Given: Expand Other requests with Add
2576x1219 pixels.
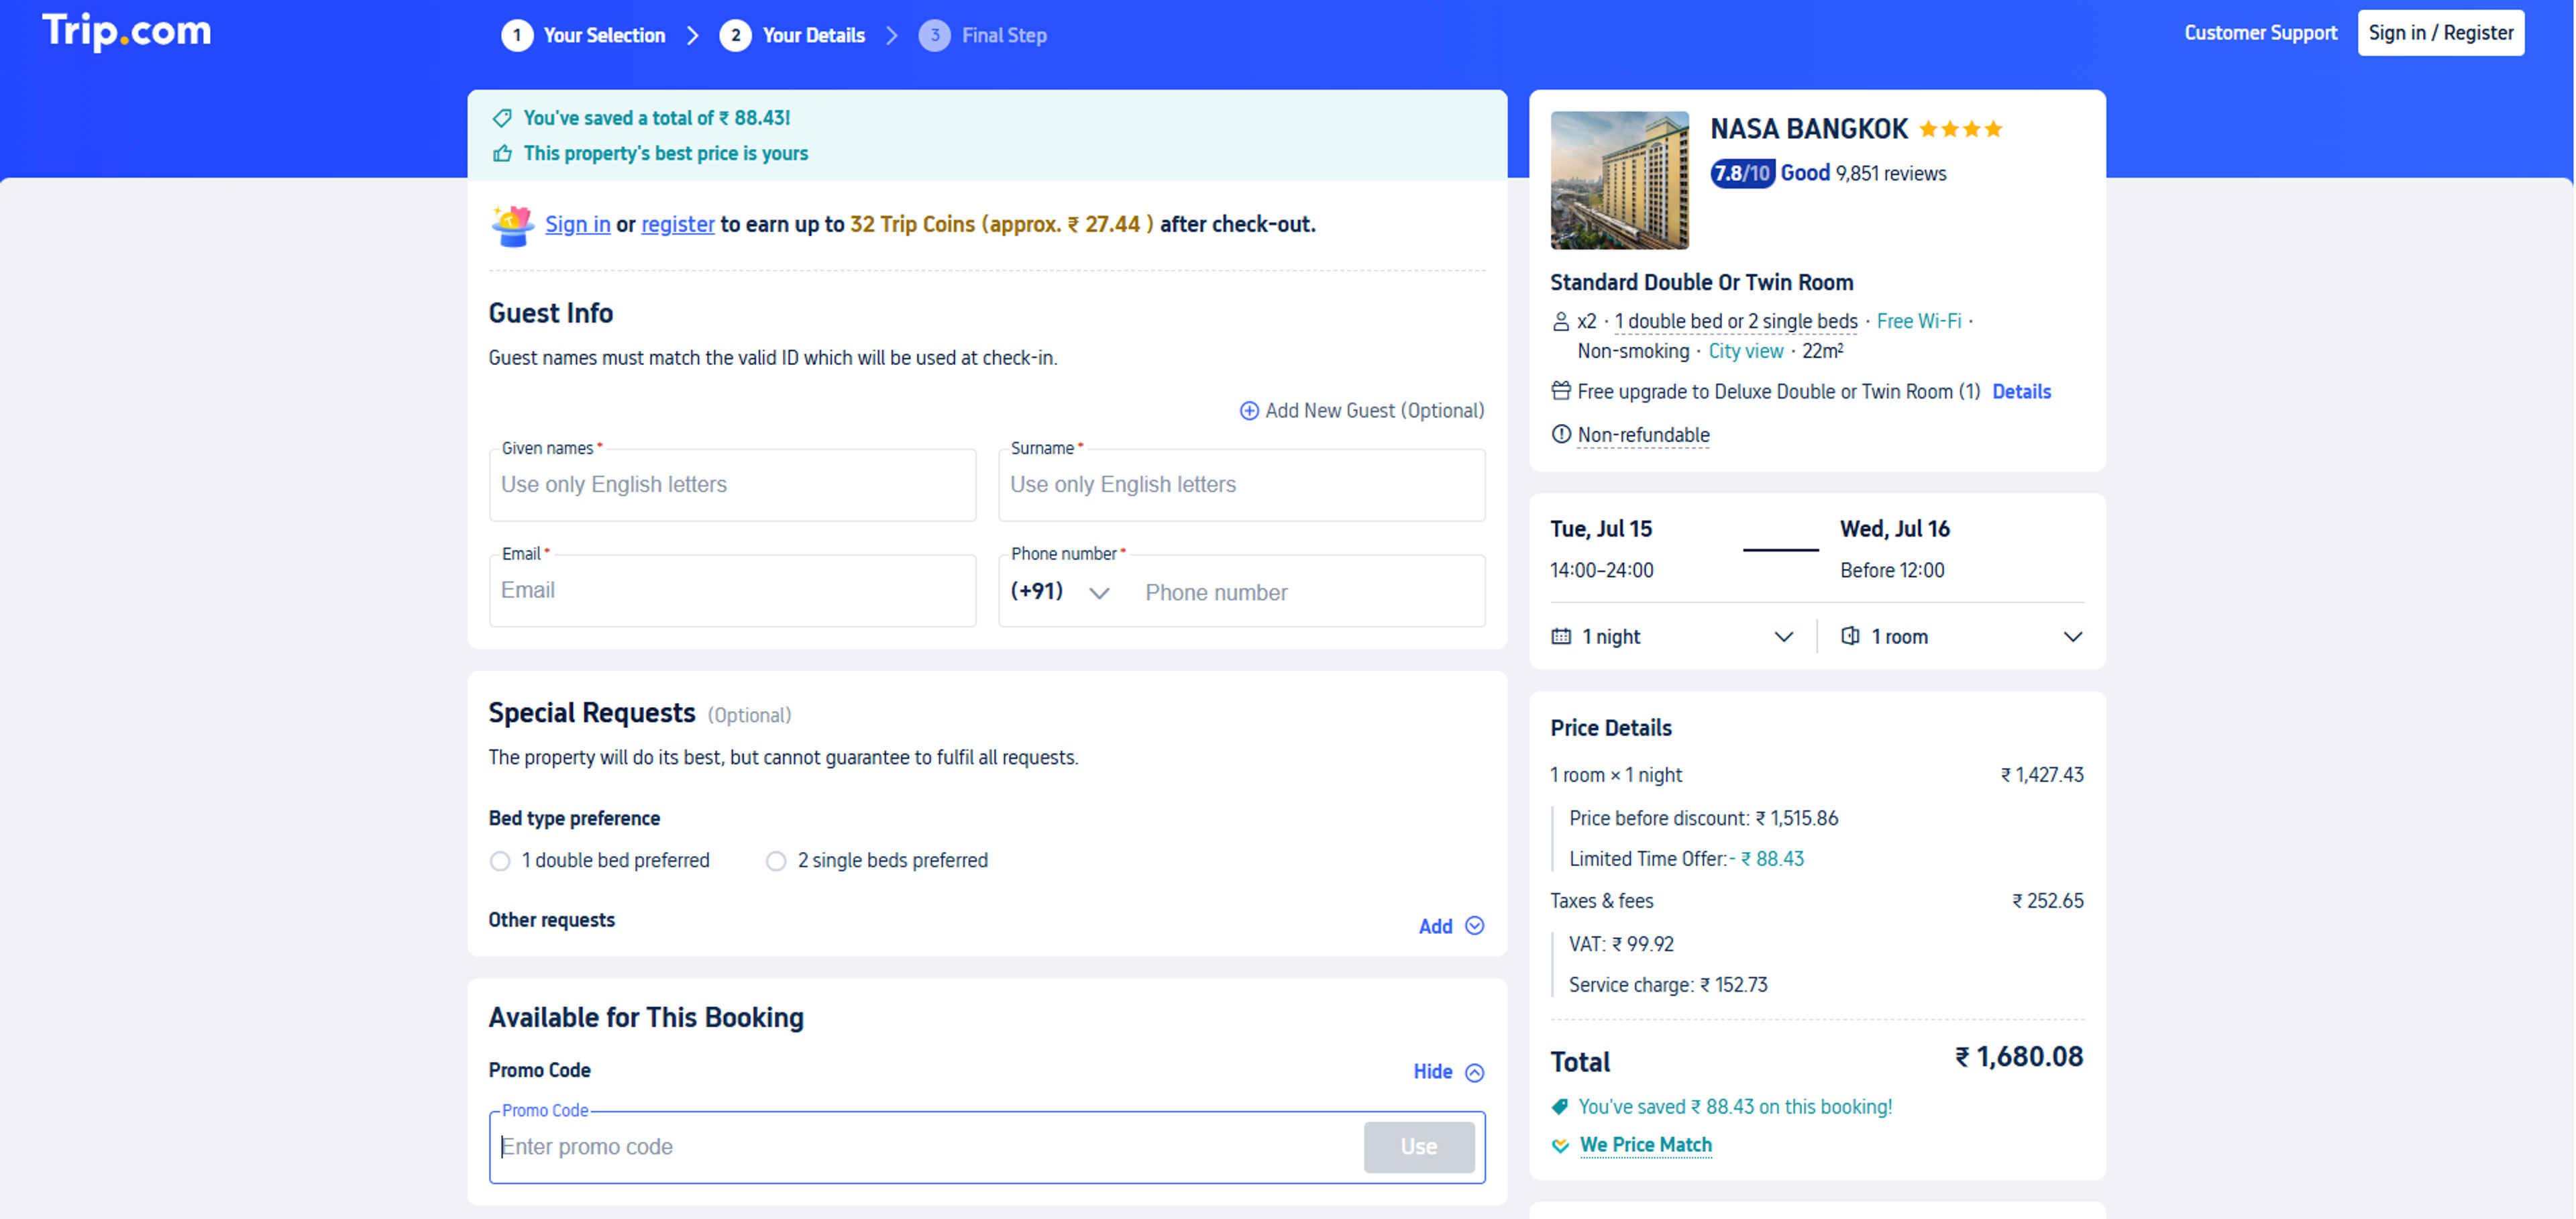Looking at the screenshot, I should [1451, 926].
